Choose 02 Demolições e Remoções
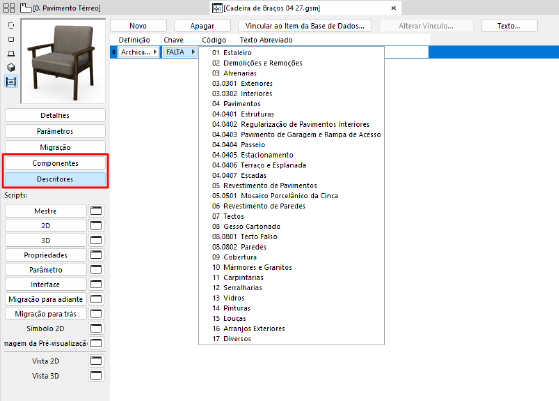559x401 pixels. (291, 63)
